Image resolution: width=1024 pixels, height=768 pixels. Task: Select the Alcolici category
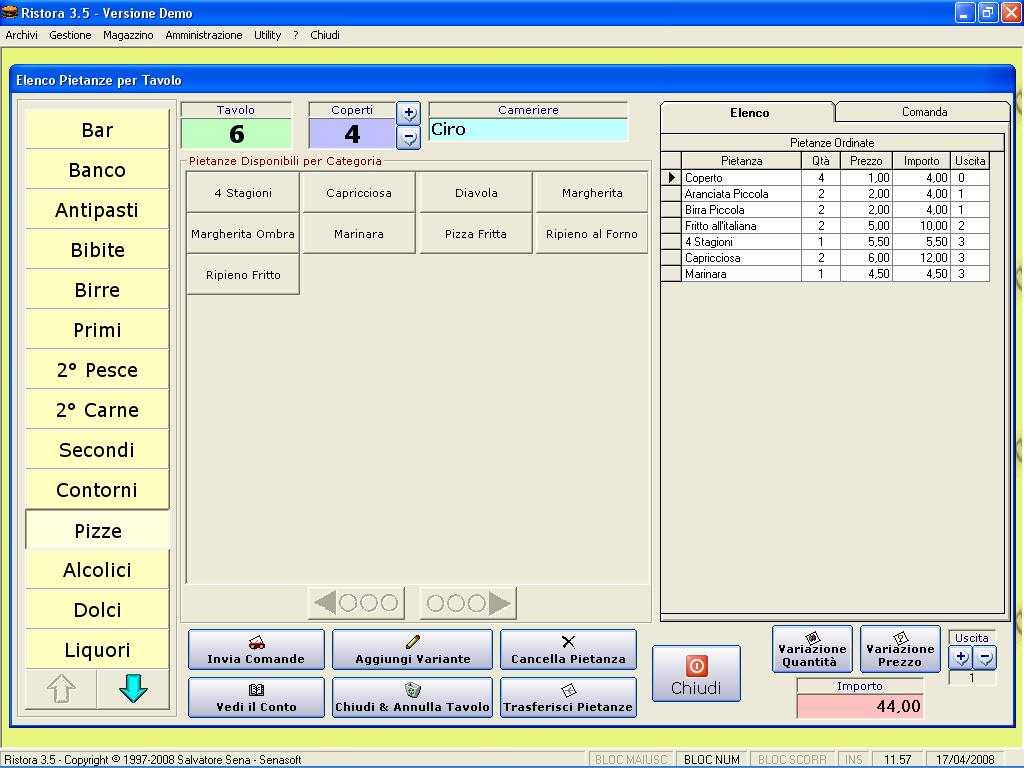[97, 569]
